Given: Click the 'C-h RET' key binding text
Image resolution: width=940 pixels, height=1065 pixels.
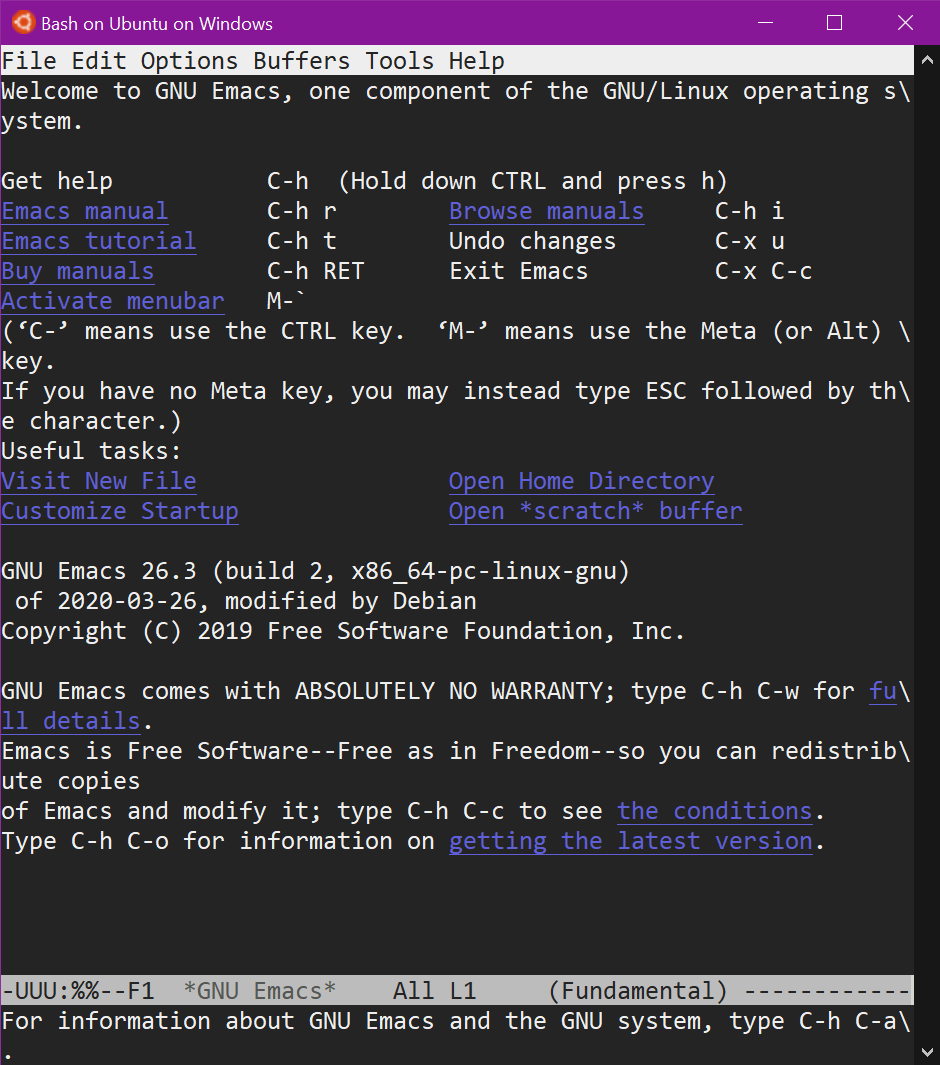Looking at the screenshot, I should coord(316,271).
